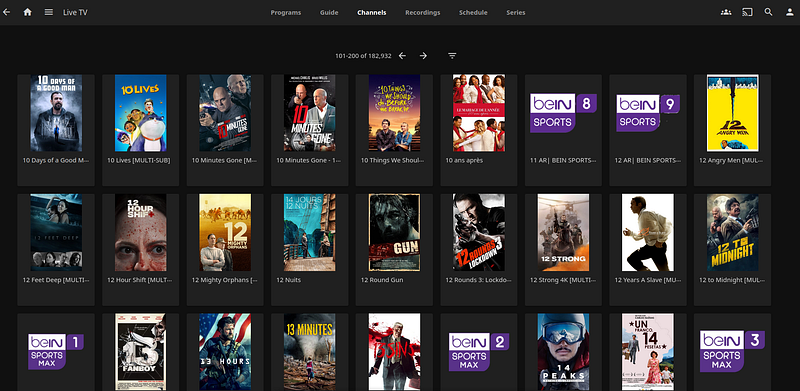
Task: Open the user profile icon
Action: point(789,12)
